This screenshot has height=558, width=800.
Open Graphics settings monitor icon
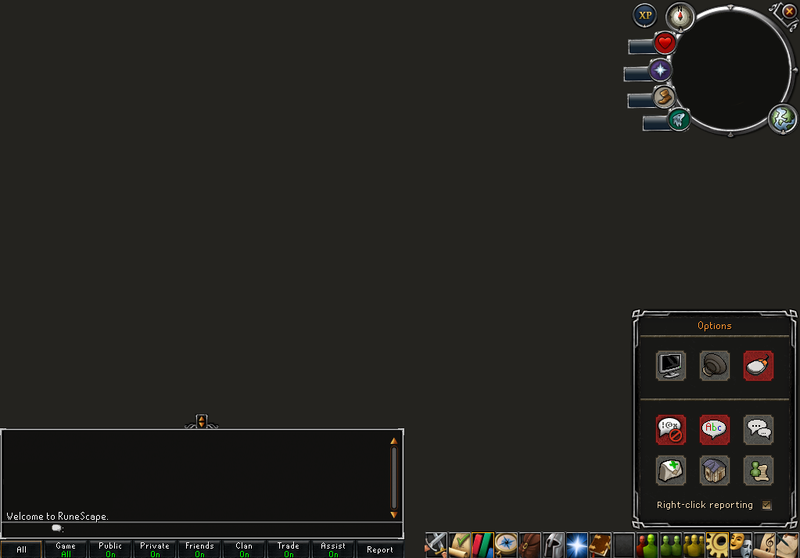pos(670,366)
